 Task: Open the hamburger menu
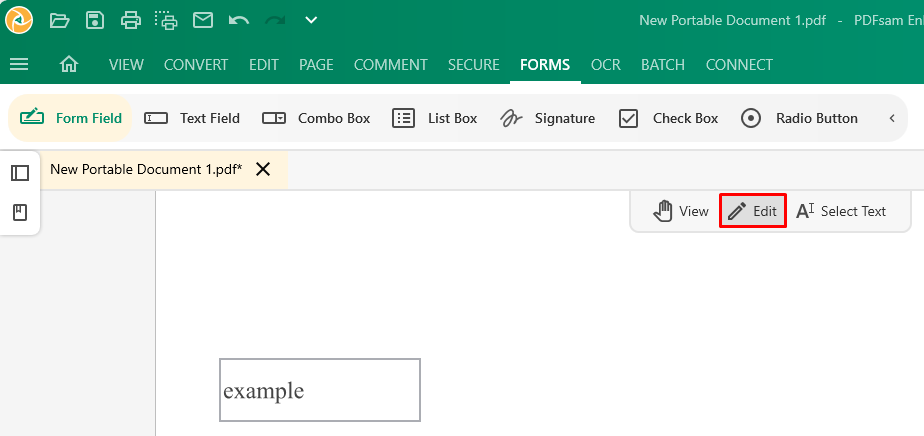pyautogui.click(x=19, y=64)
